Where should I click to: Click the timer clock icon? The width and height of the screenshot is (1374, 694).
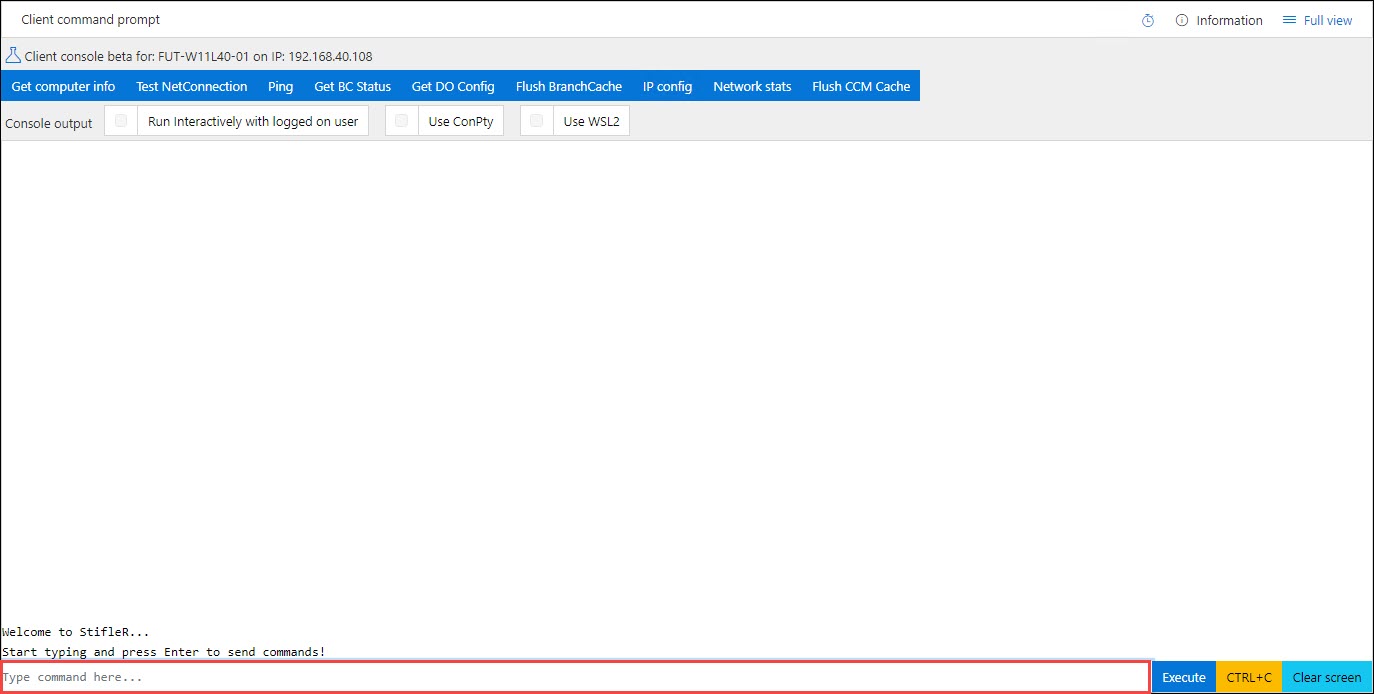1148,21
